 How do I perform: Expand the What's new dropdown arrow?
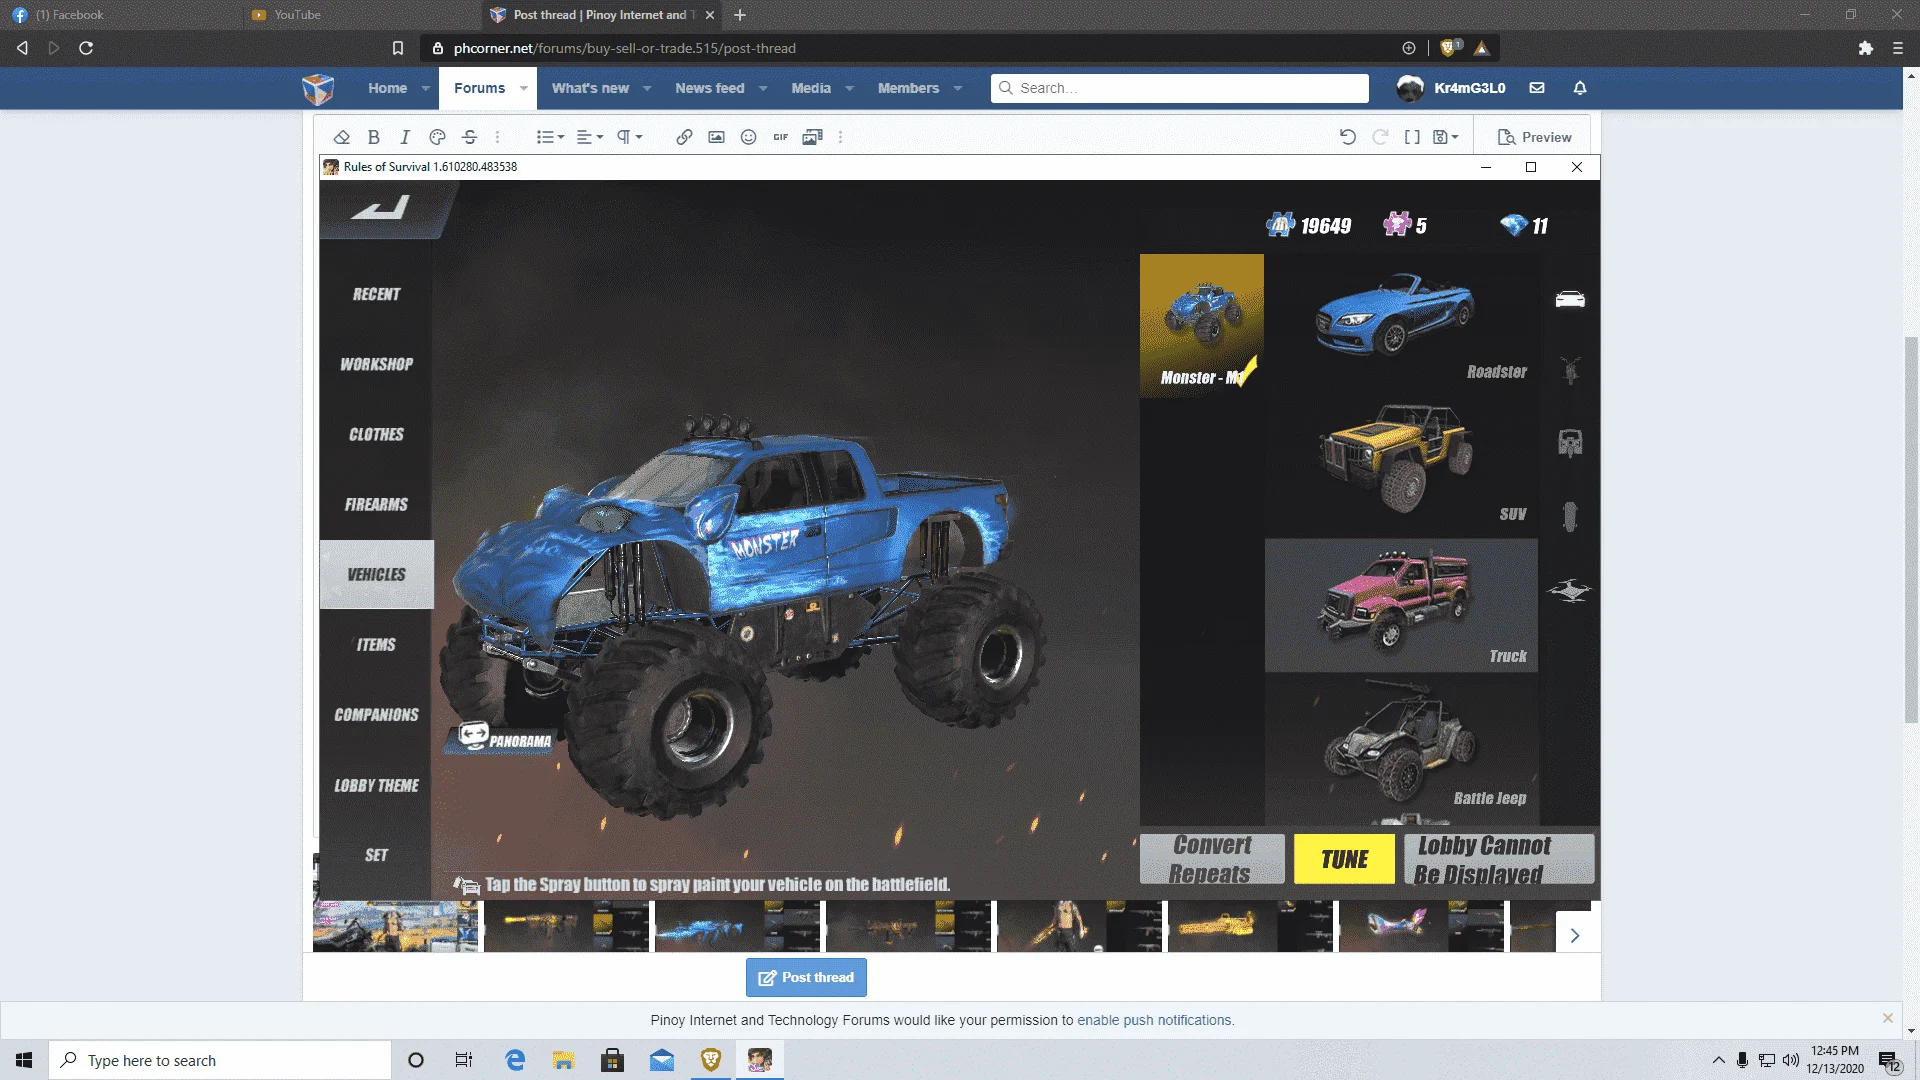tap(647, 88)
